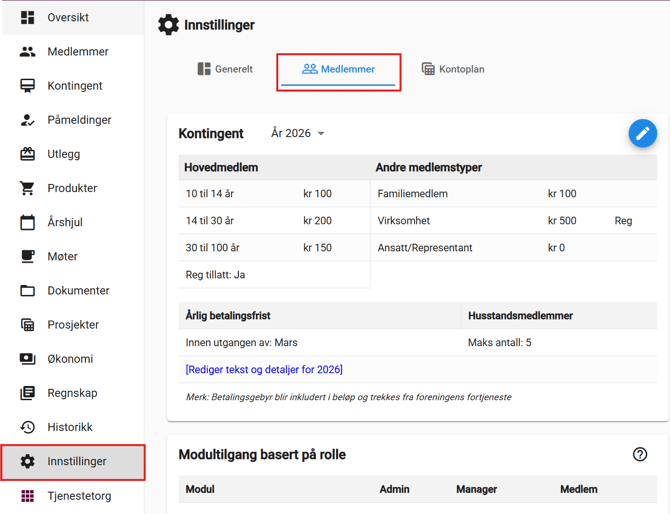Open Årshjul calendar icon
Screen dimensions: 670x514
point(27,222)
